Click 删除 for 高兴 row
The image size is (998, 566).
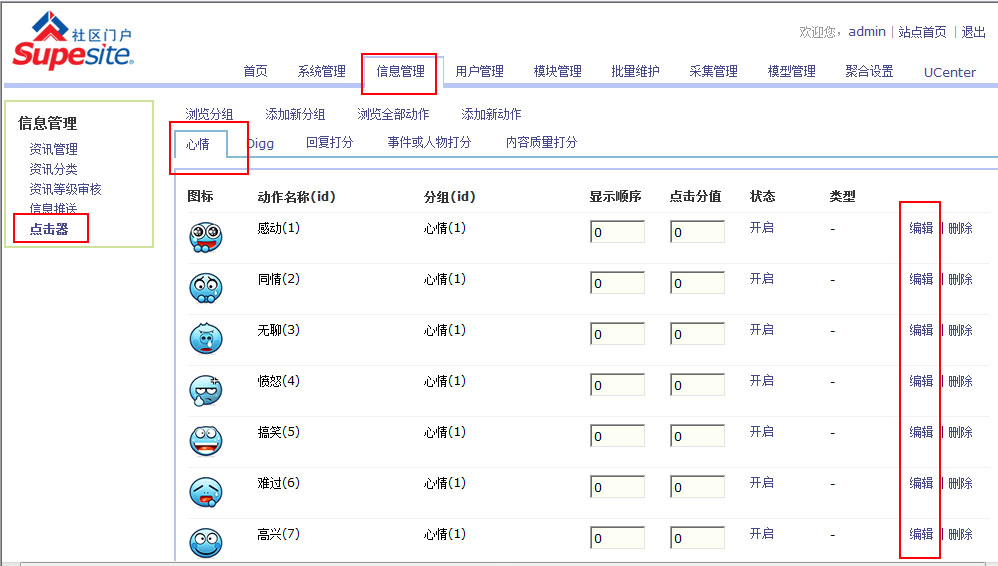click(x=960, y=534)
